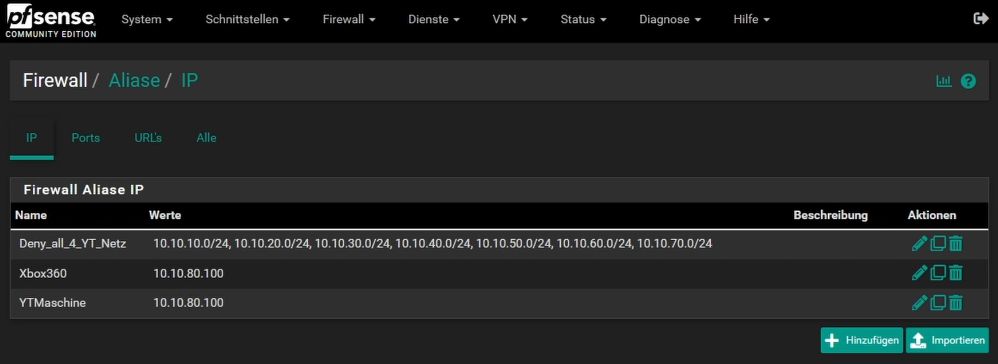Viewport: 998px width, 364px height.
Task: Copy the Deny_all_4_YT_Netz alias
Action: (x=938, y=243)
